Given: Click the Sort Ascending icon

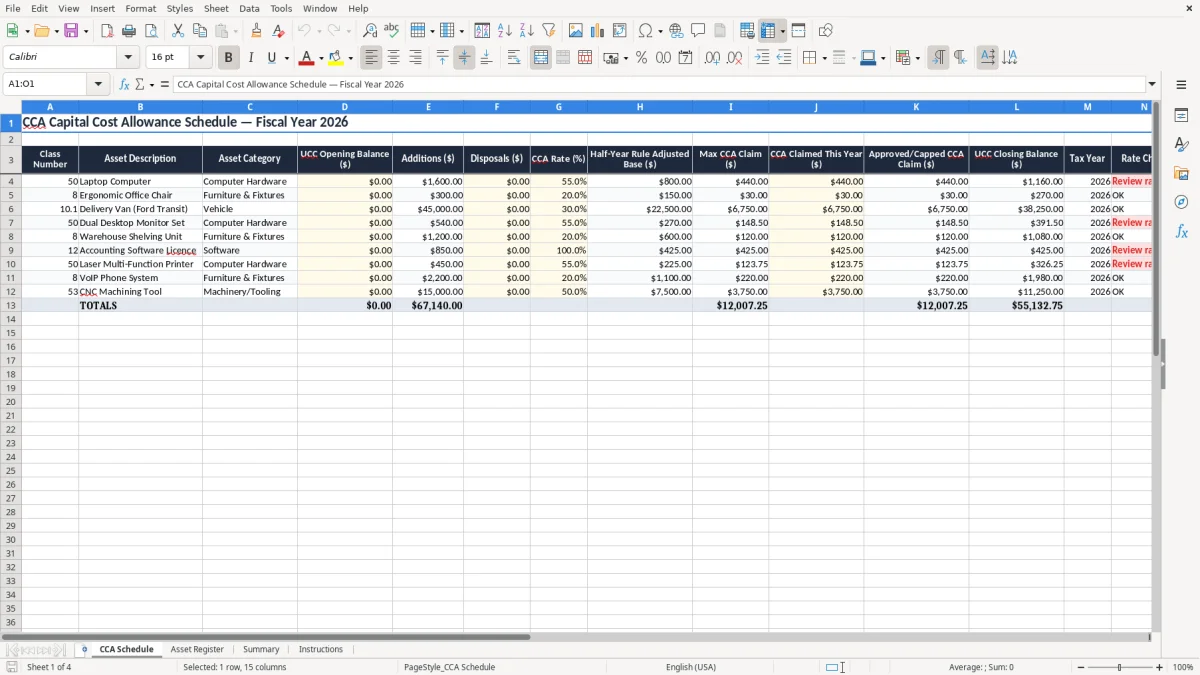Looking at the screenshot, I should click(x=505, y=31).
